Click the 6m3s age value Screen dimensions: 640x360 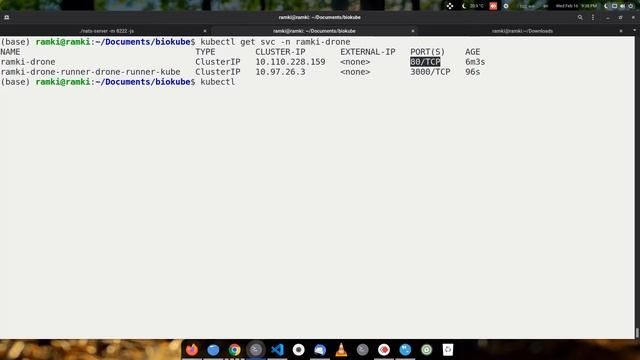[475, 62]
